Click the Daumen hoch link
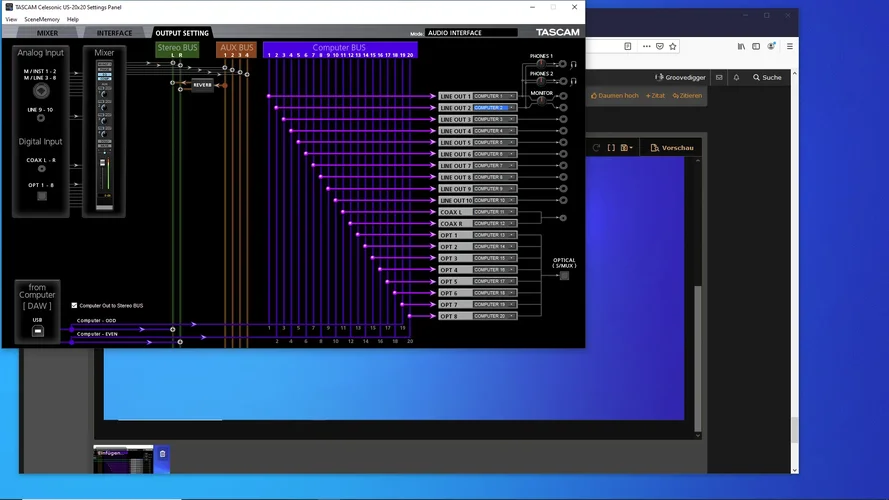 (614, 96)
